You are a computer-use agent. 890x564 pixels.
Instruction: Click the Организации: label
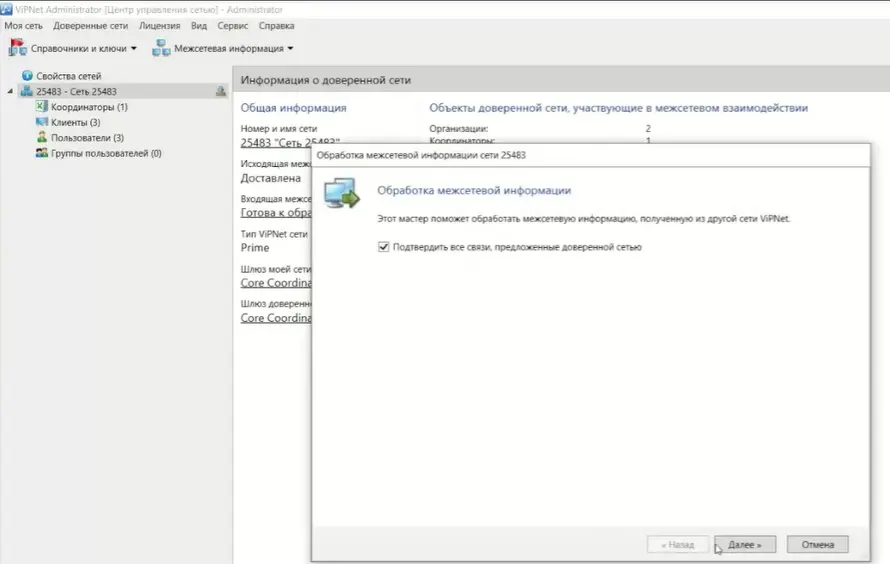[459, 128]
